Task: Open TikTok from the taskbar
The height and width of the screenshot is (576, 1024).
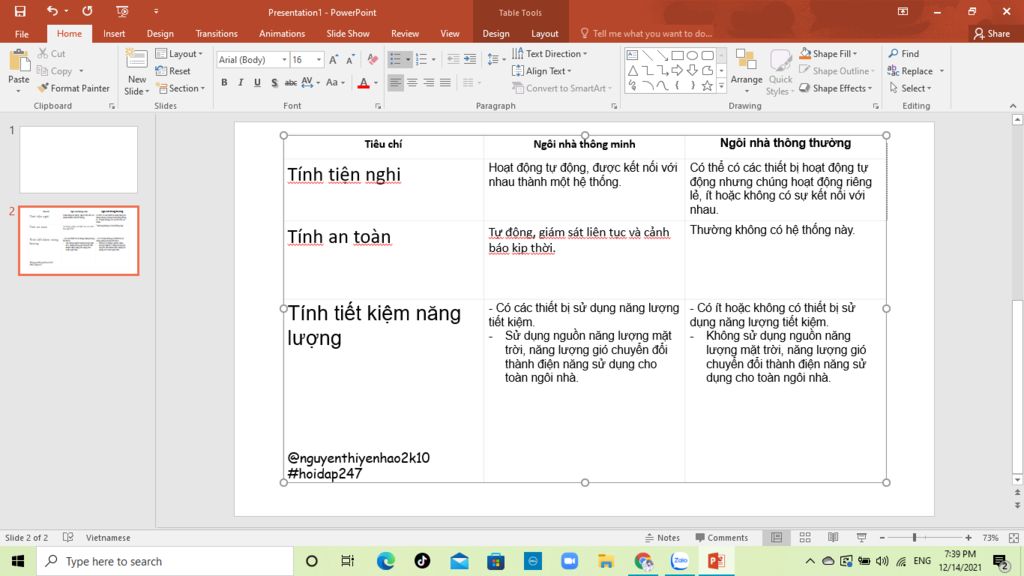Action: (x=422, y=561)
